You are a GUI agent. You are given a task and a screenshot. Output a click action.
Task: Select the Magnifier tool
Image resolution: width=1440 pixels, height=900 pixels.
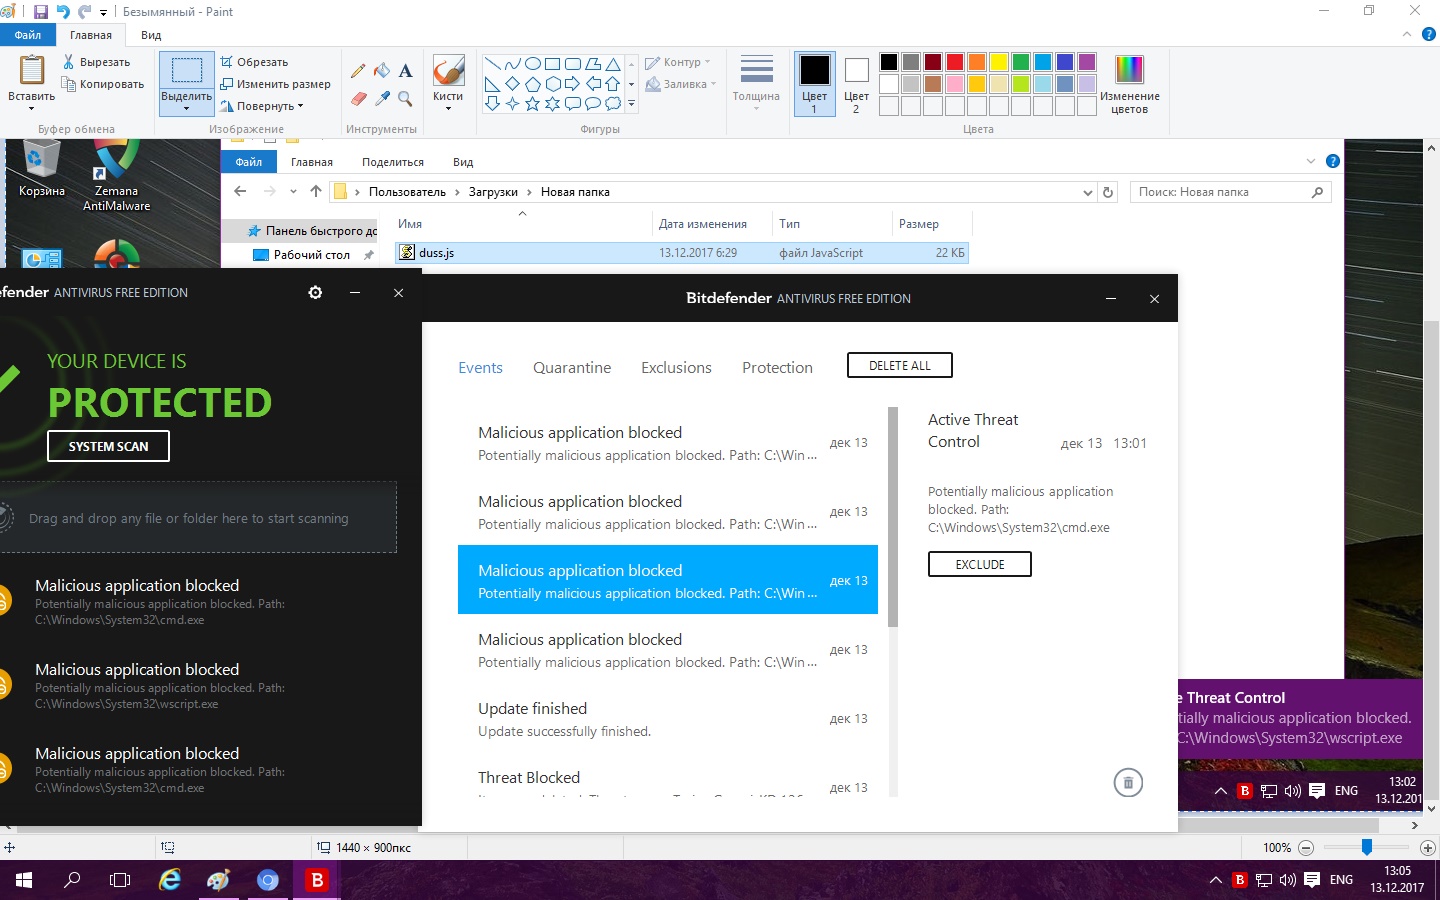pyautogui.click(x=405, y=98)
